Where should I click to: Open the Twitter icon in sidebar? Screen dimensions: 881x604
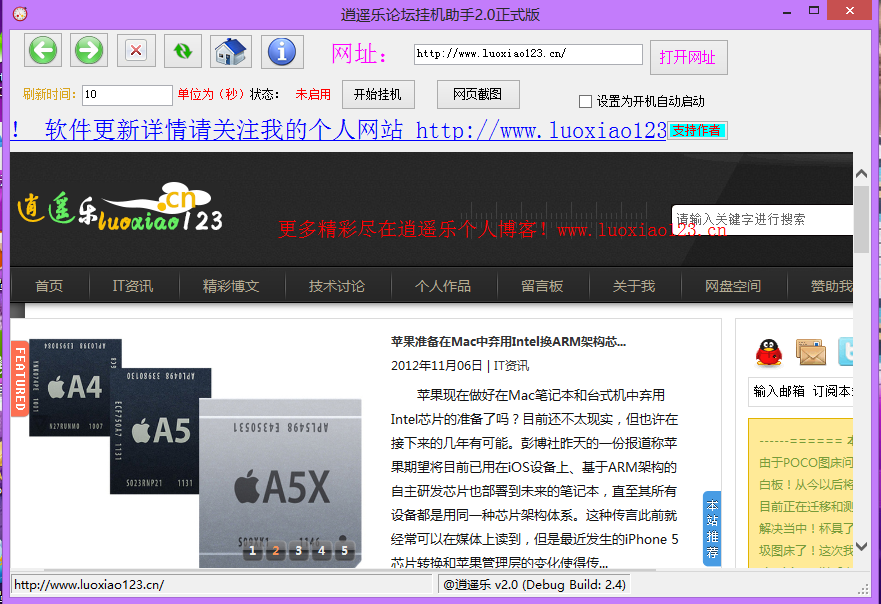point(845,353)
